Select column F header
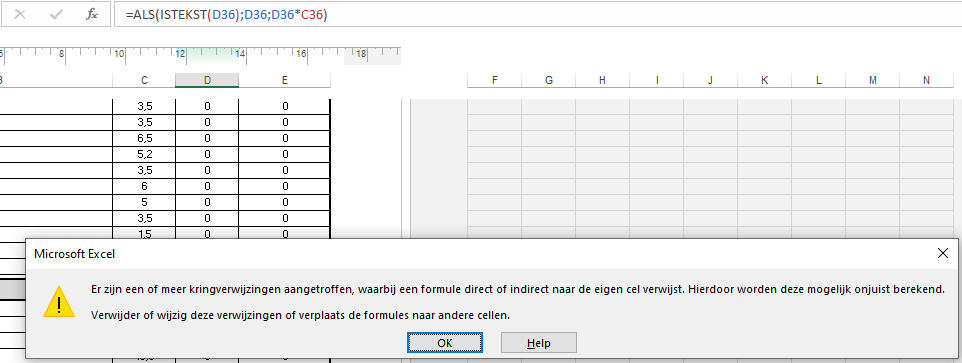The image size is (962, 363). tap(494, 80)
